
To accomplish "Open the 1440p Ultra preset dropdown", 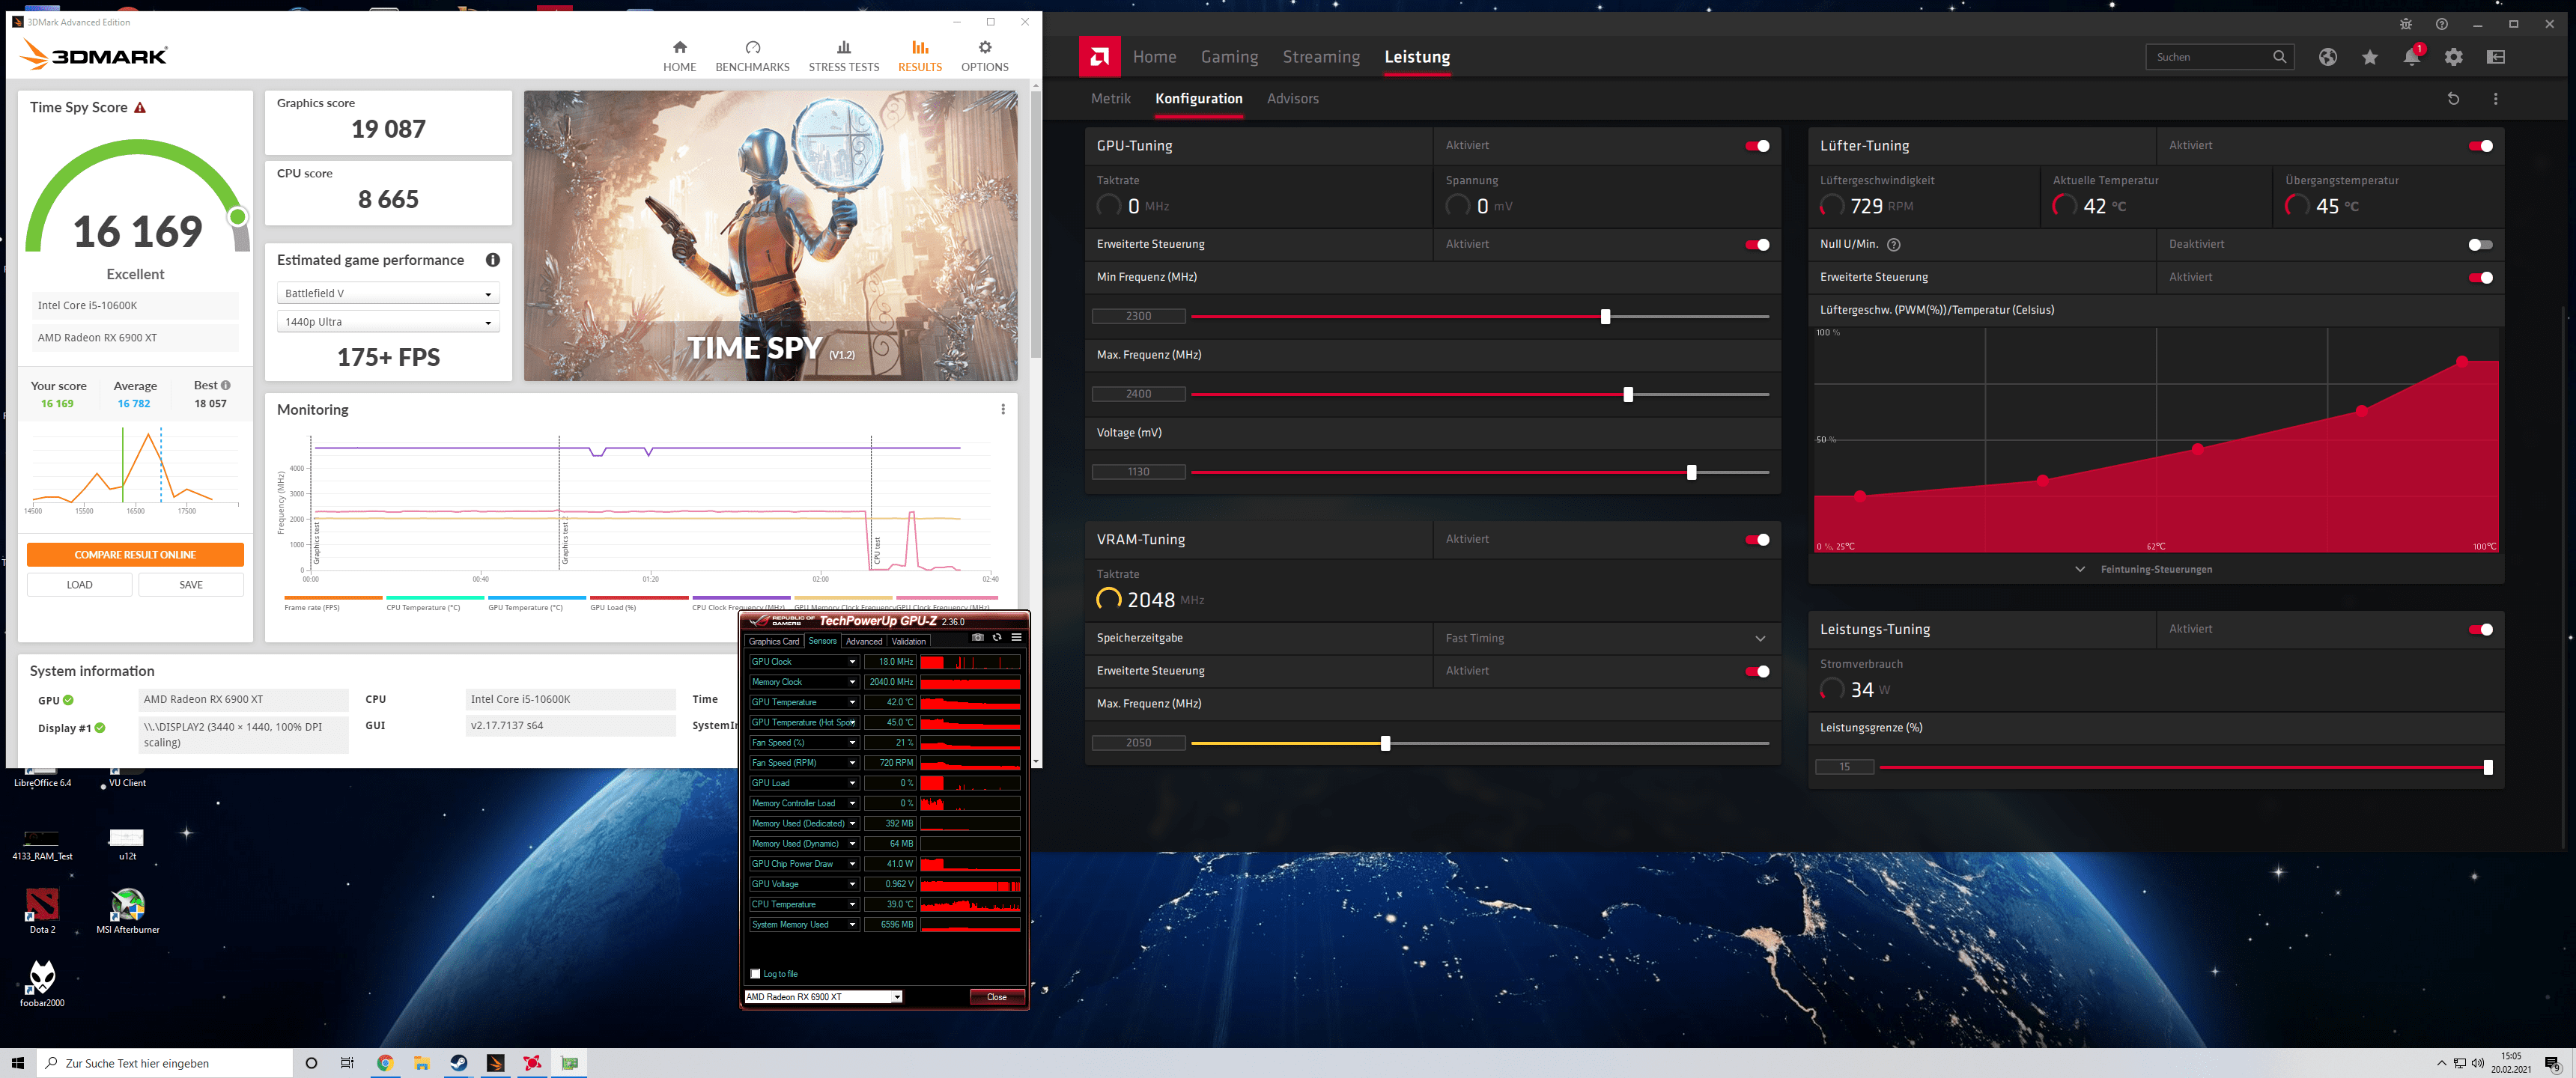I will [x=388, y=322].
